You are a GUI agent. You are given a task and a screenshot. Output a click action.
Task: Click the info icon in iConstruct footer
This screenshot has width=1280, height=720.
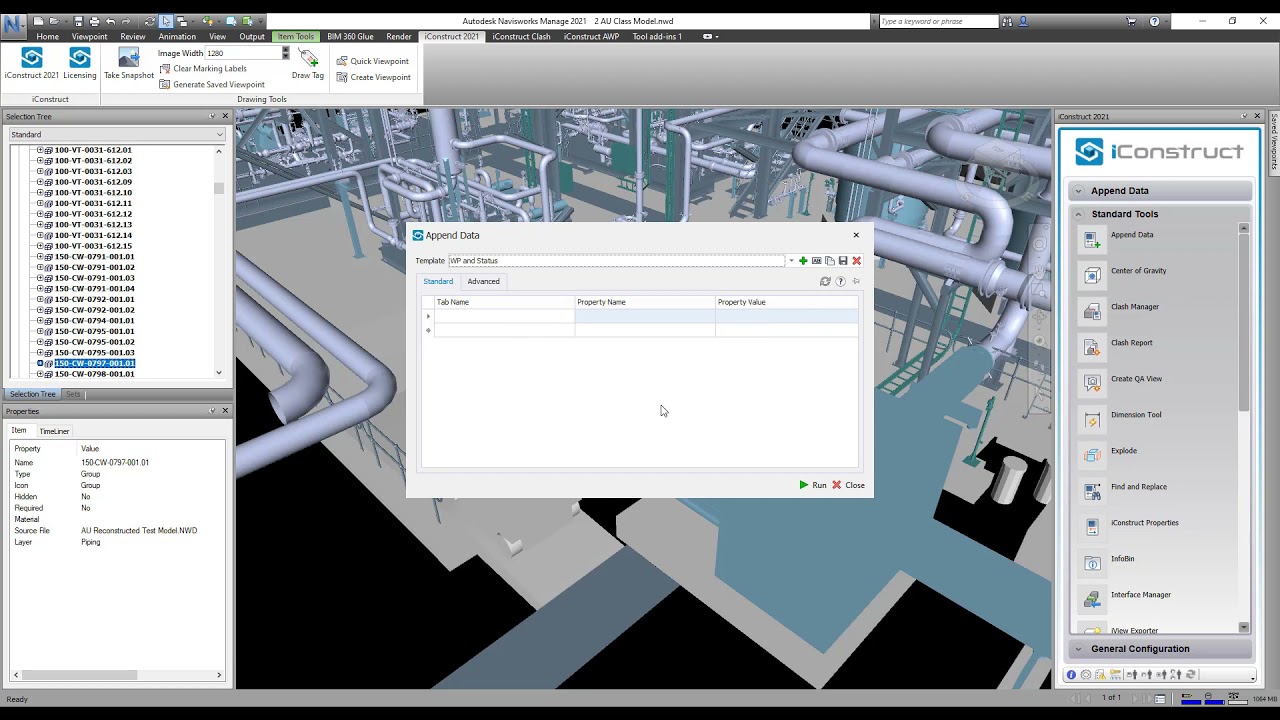tap(1071, 675)
